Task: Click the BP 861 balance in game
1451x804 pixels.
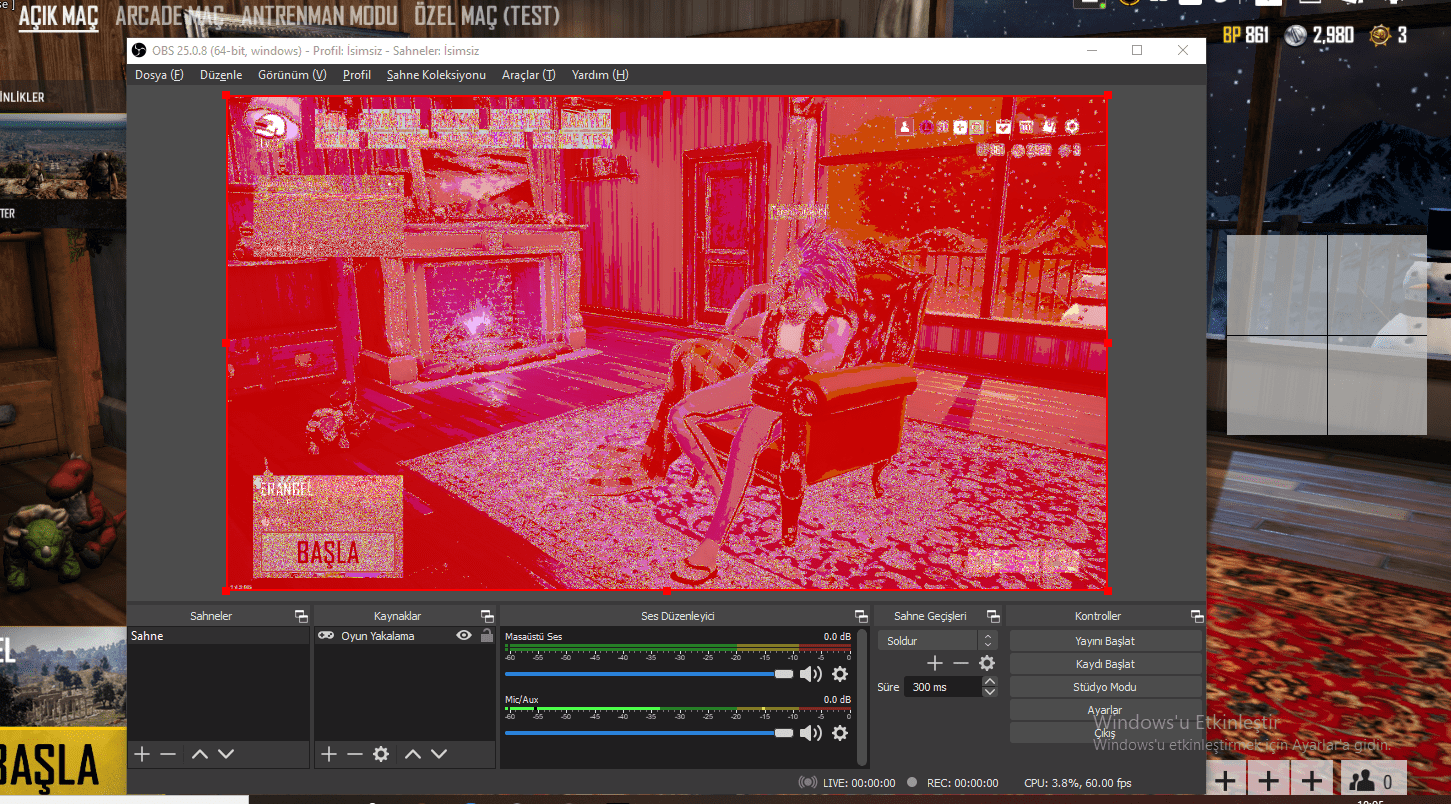Action: (1245, 36)
